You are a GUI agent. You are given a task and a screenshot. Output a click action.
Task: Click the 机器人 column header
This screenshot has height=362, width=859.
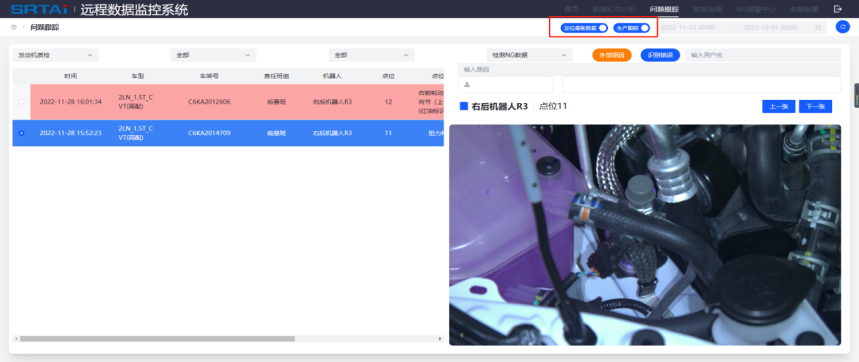(332, 76)
